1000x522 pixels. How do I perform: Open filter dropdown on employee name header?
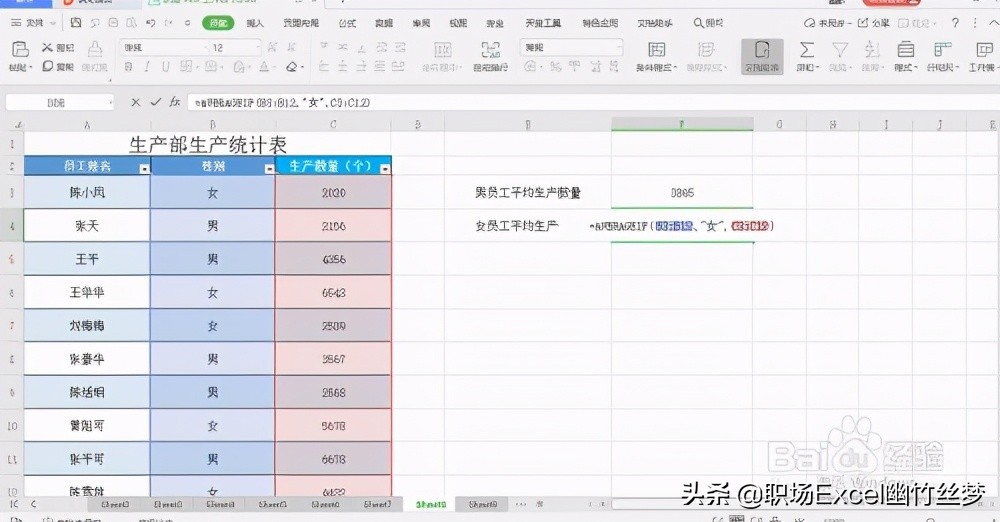click(x=144, y=168)
